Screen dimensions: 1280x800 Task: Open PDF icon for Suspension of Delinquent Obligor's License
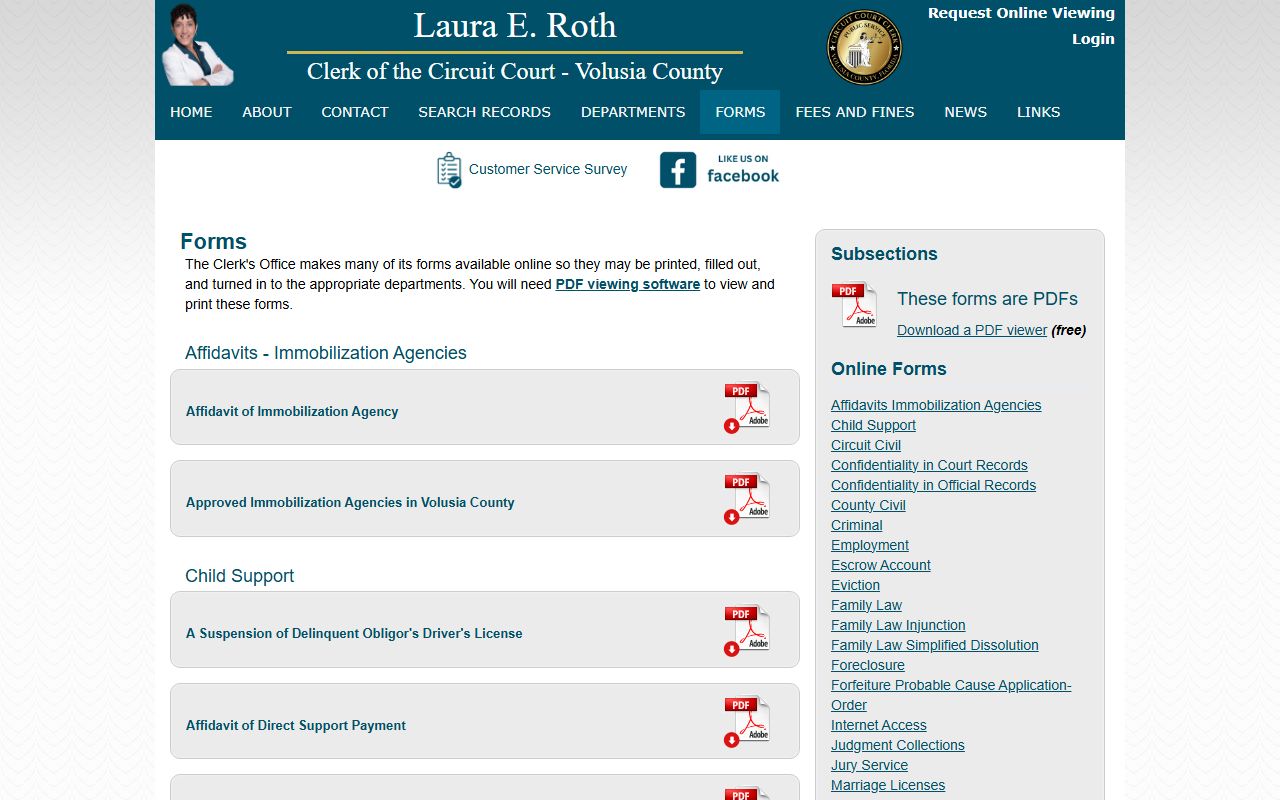(747, 630)
